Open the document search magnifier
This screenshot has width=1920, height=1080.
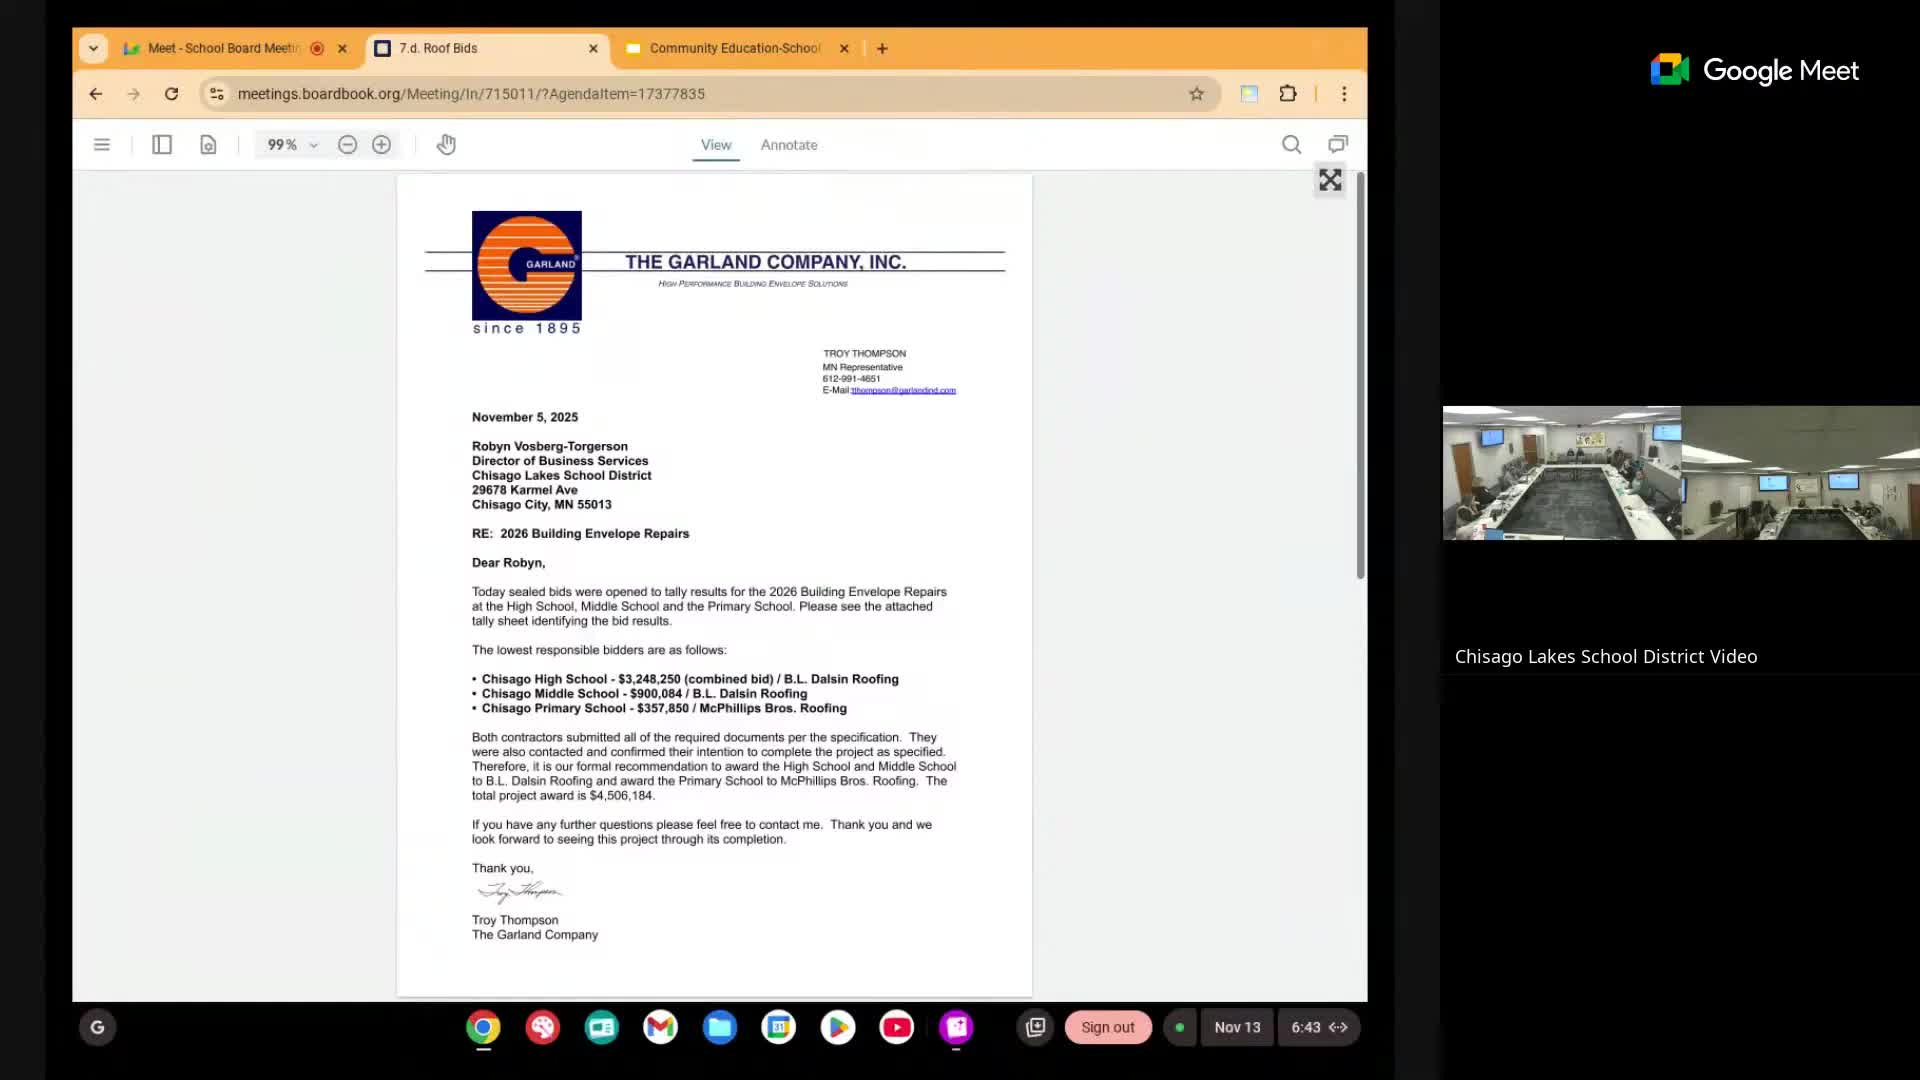[1291, 145]
